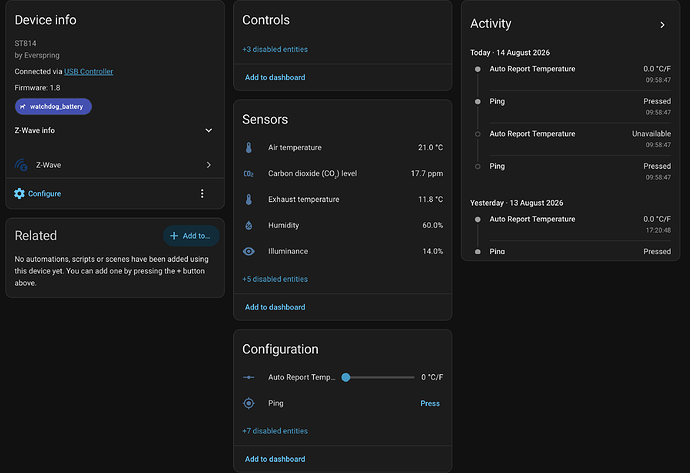
Task: Click the 21.0 °C air temperature value
Action: coord(430,147)
